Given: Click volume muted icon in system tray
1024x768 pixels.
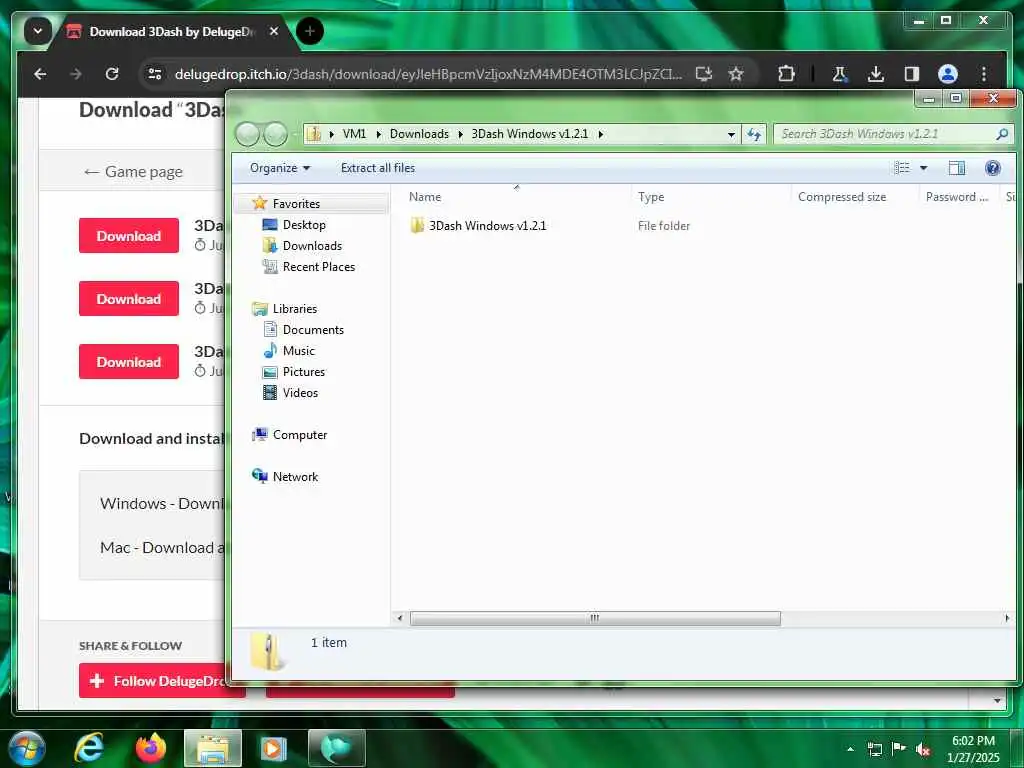Looking at the screenshot, I should tap(923, 749).
